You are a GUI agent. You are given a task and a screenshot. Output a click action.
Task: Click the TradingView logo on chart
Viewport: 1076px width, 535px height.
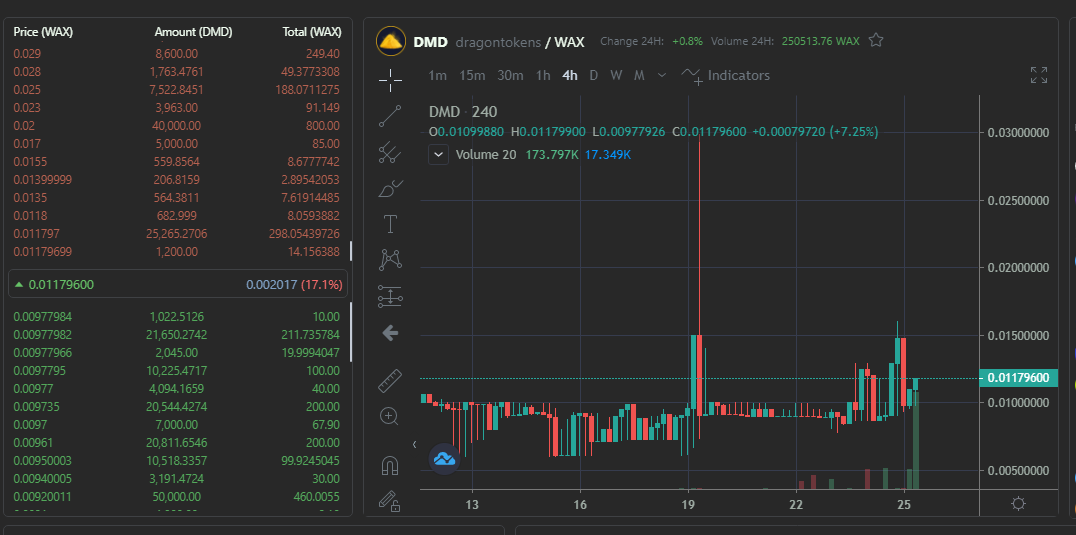(444, 459)
